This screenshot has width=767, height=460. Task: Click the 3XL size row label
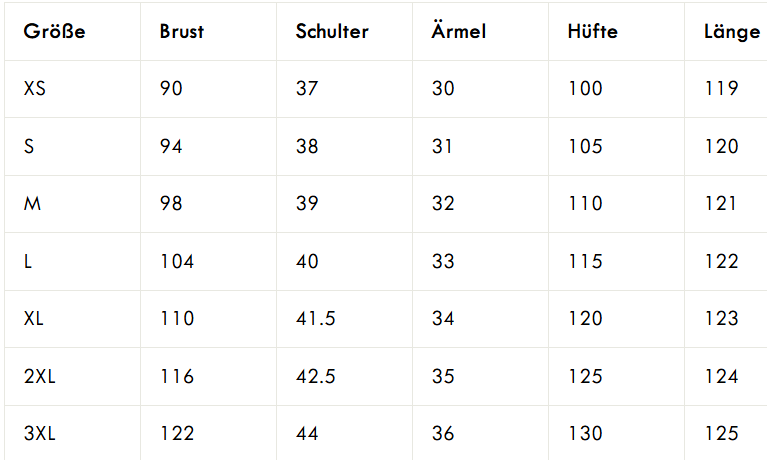tap(40, 434)
